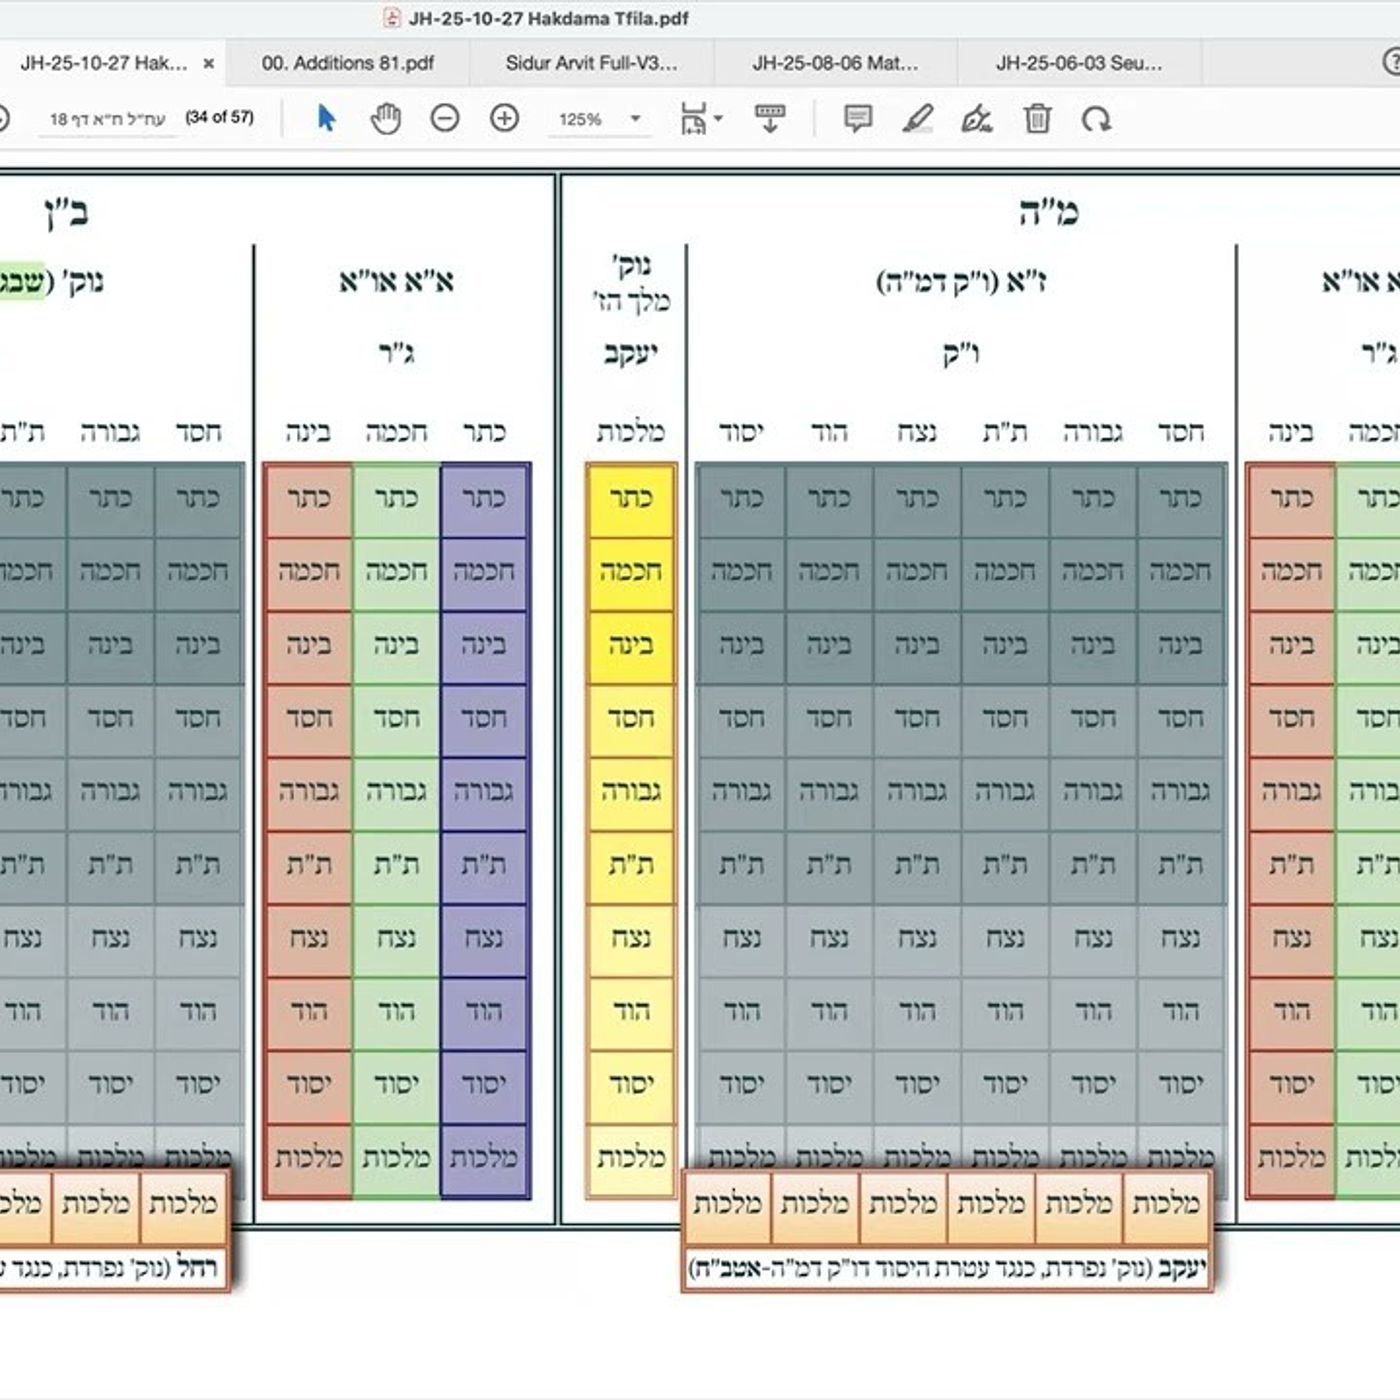Click the רחל (נוק' נפרדת) footnote text
The image size is (1400, 1400).
point(108,1270)
